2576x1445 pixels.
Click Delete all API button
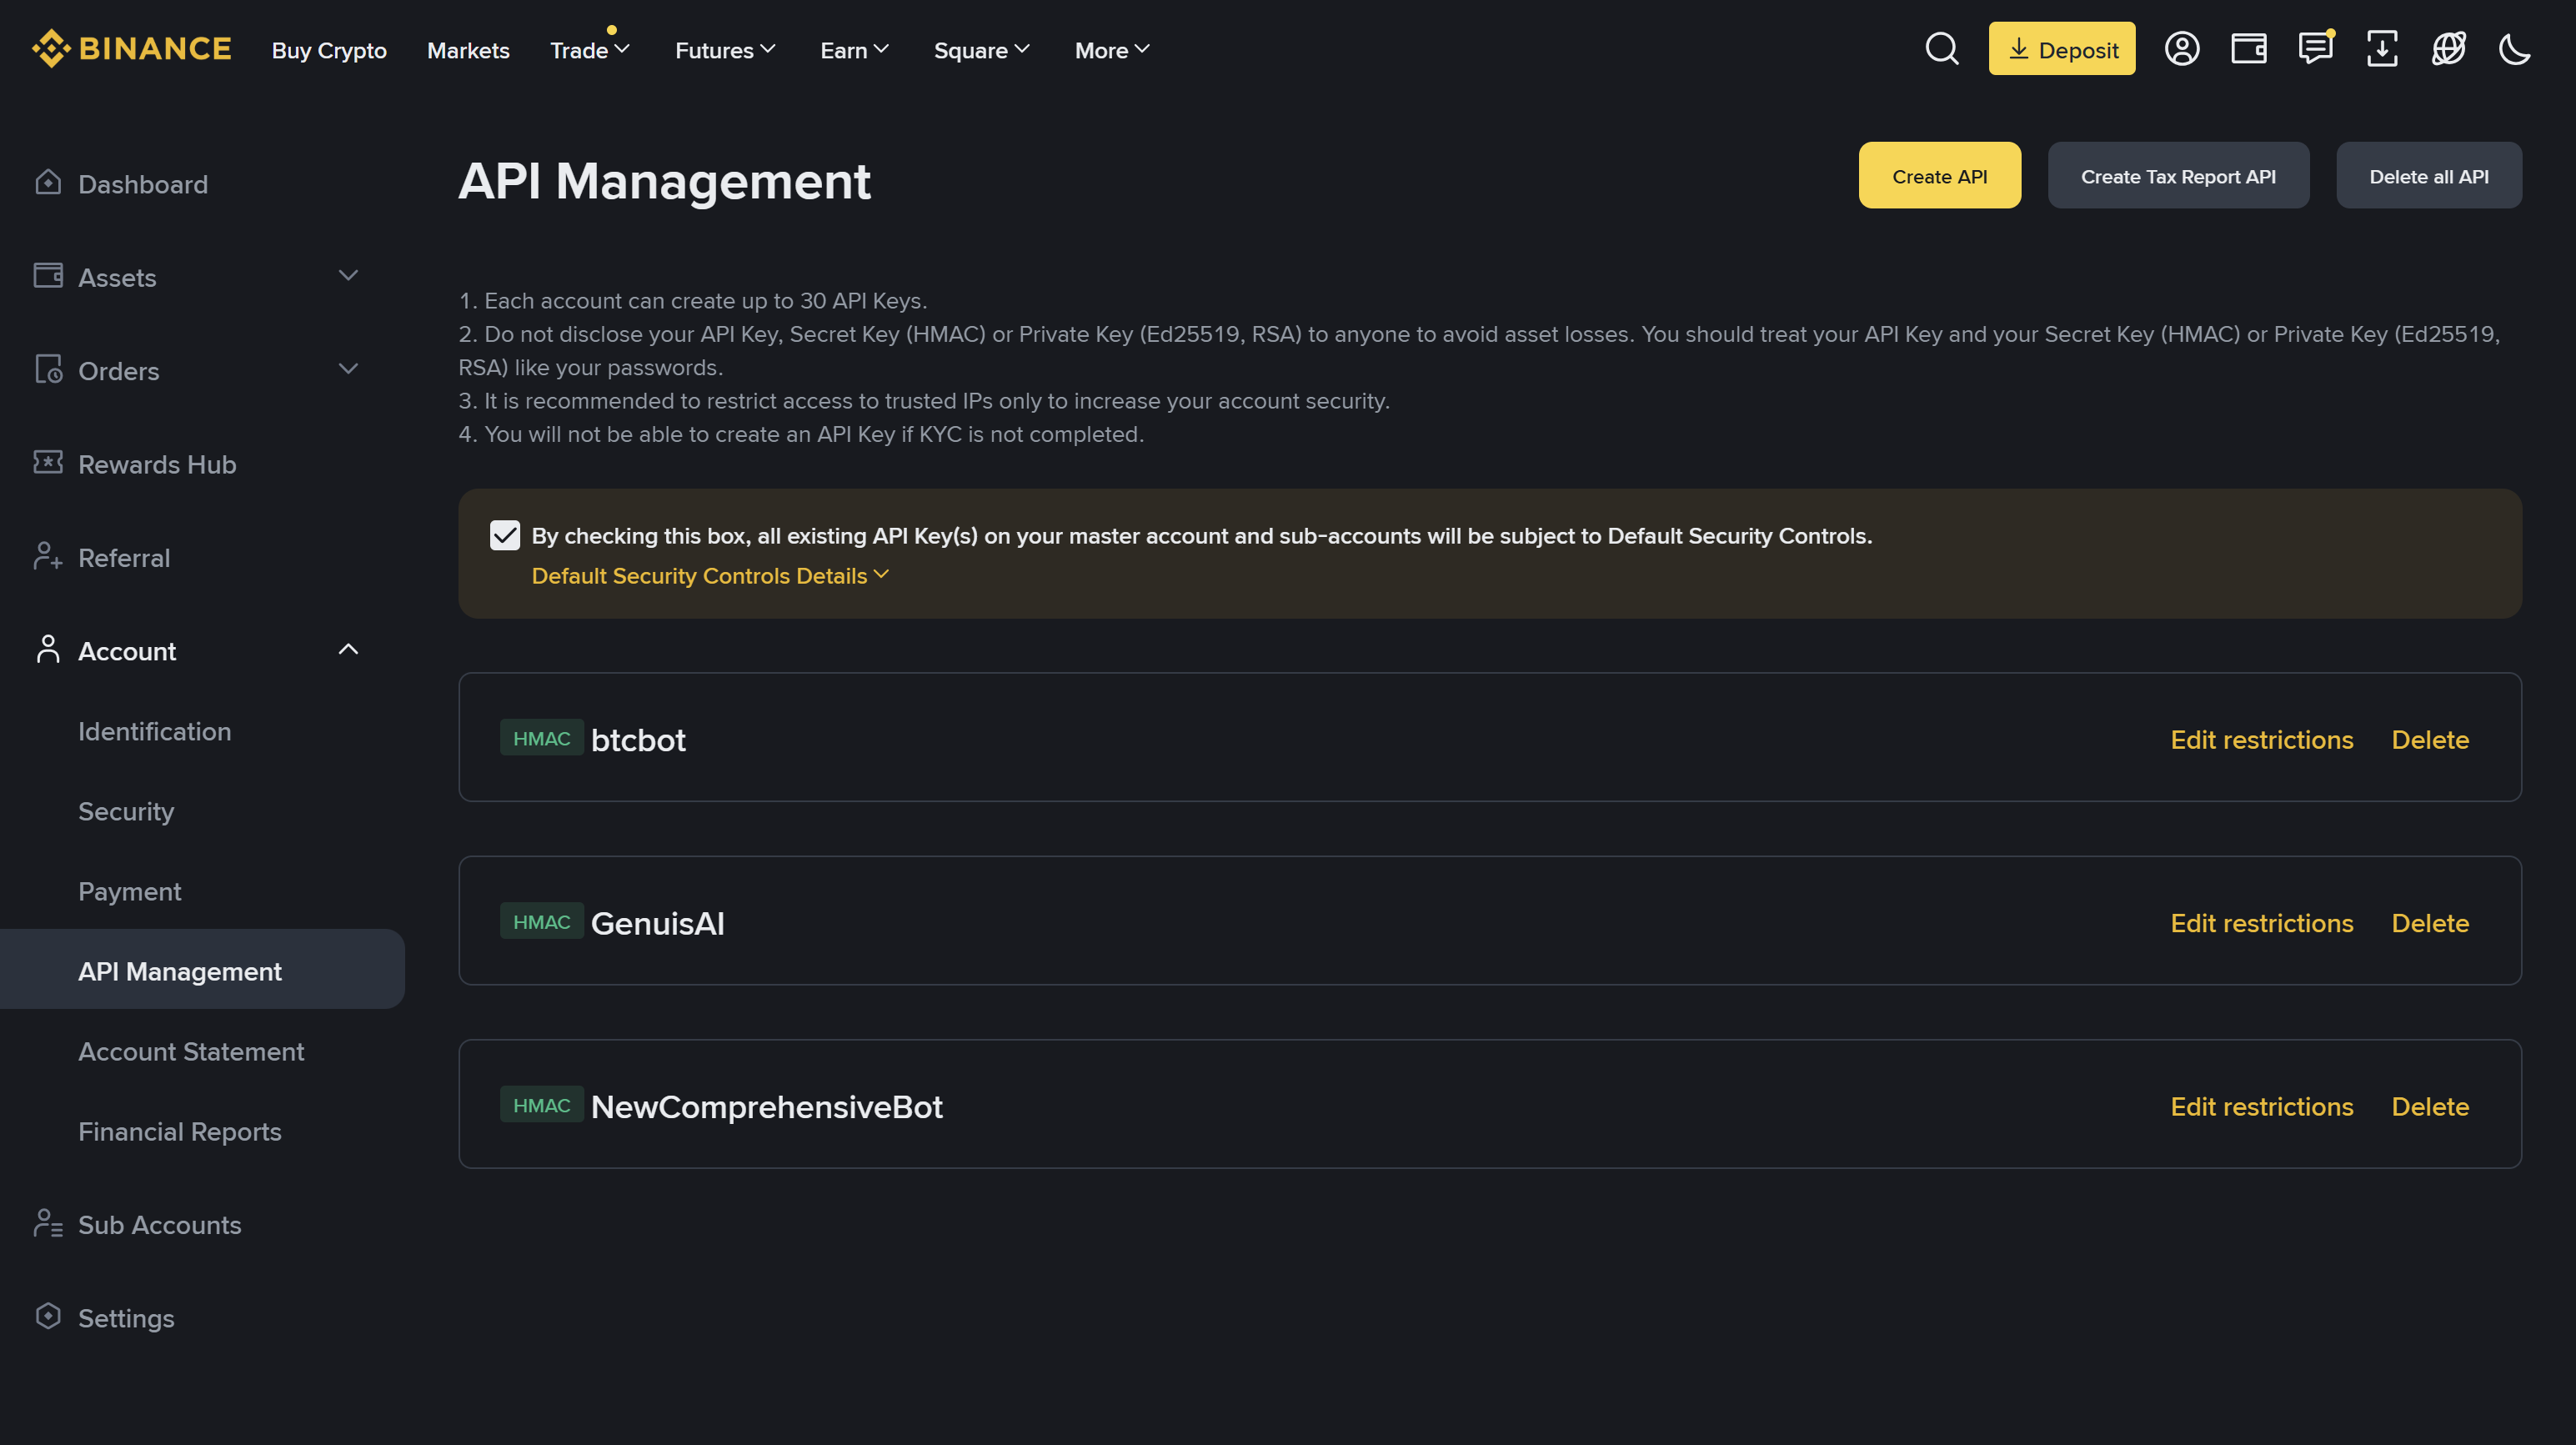pos(2428,176)
